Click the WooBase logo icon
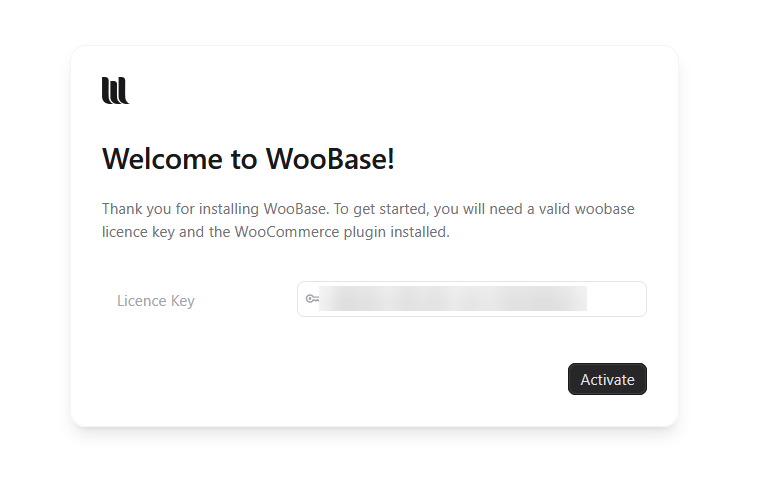 click(x=115, y=90)
